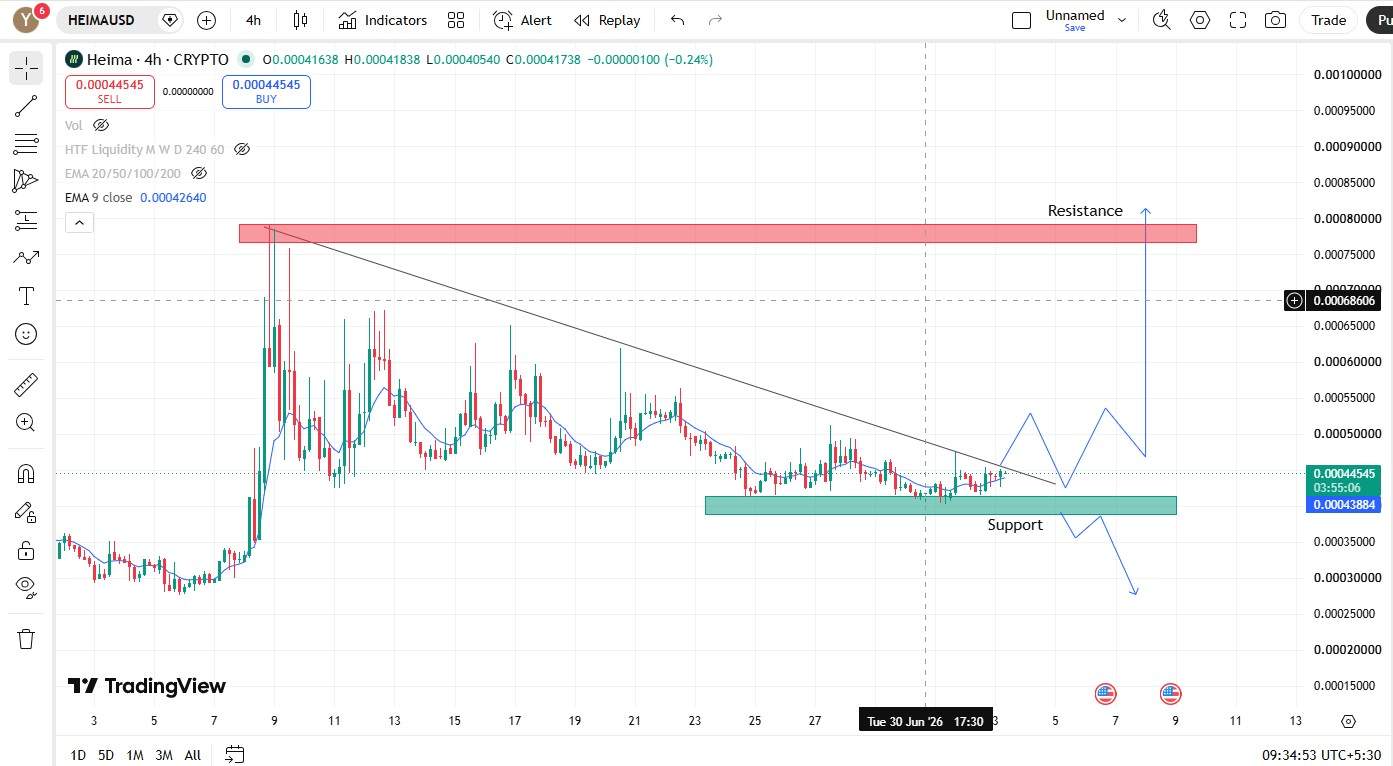Toggle visibility of HTF Liquidity indicator
This screenshot has width=1393, height=766.
click(242, 149)
